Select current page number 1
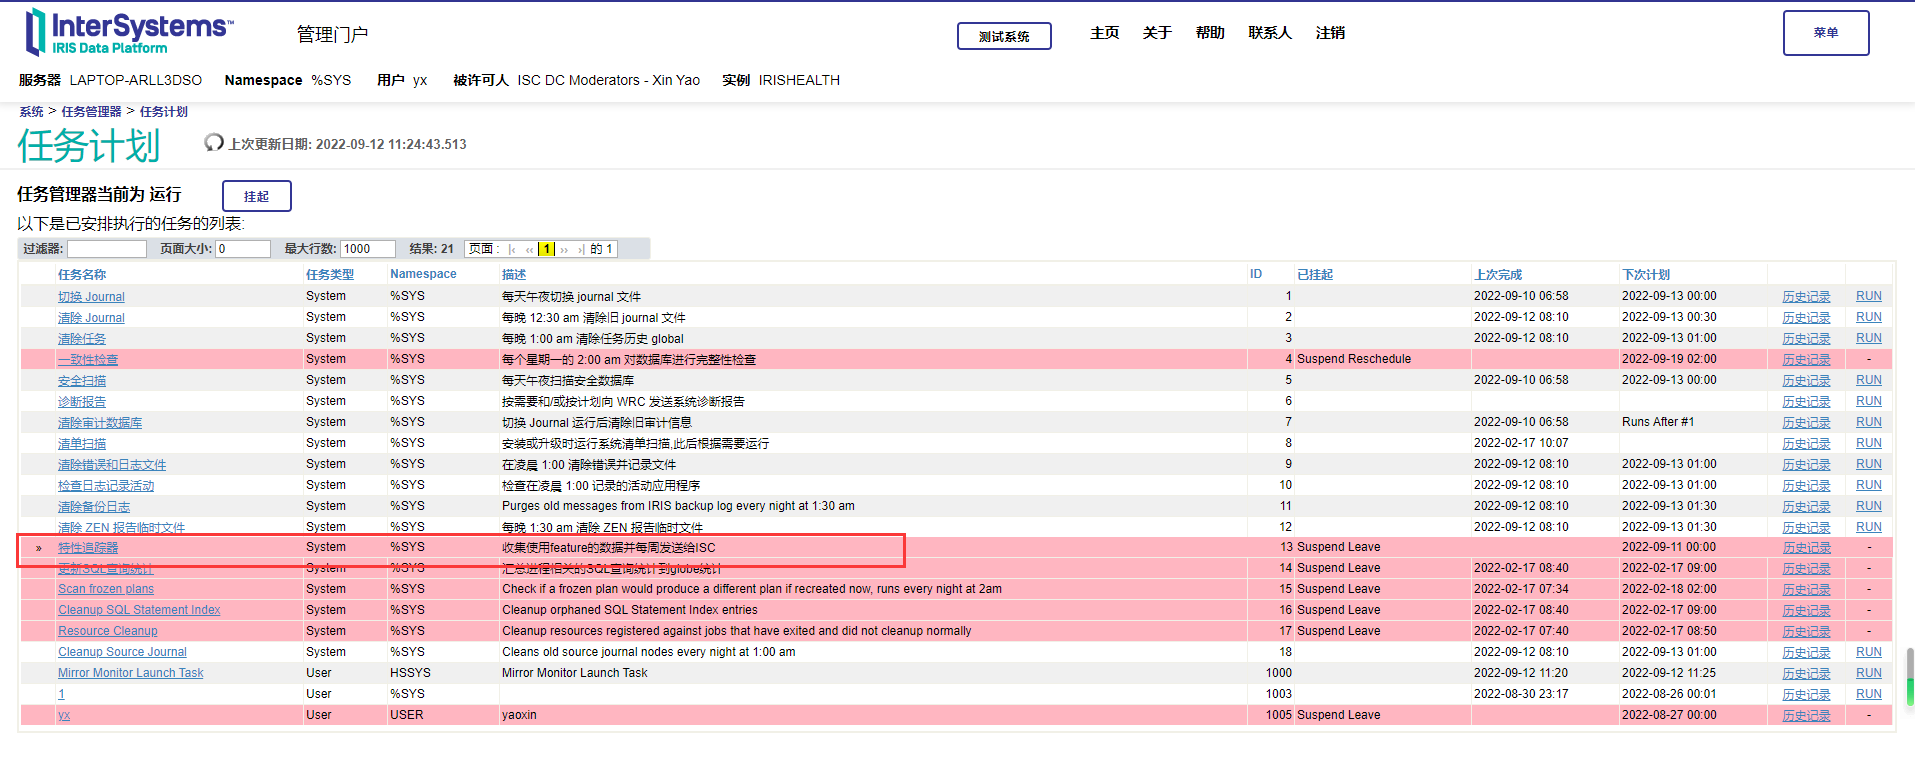The width and height of the screenshot is (1915, 781). pyautogui.click(x=547, y=249)
